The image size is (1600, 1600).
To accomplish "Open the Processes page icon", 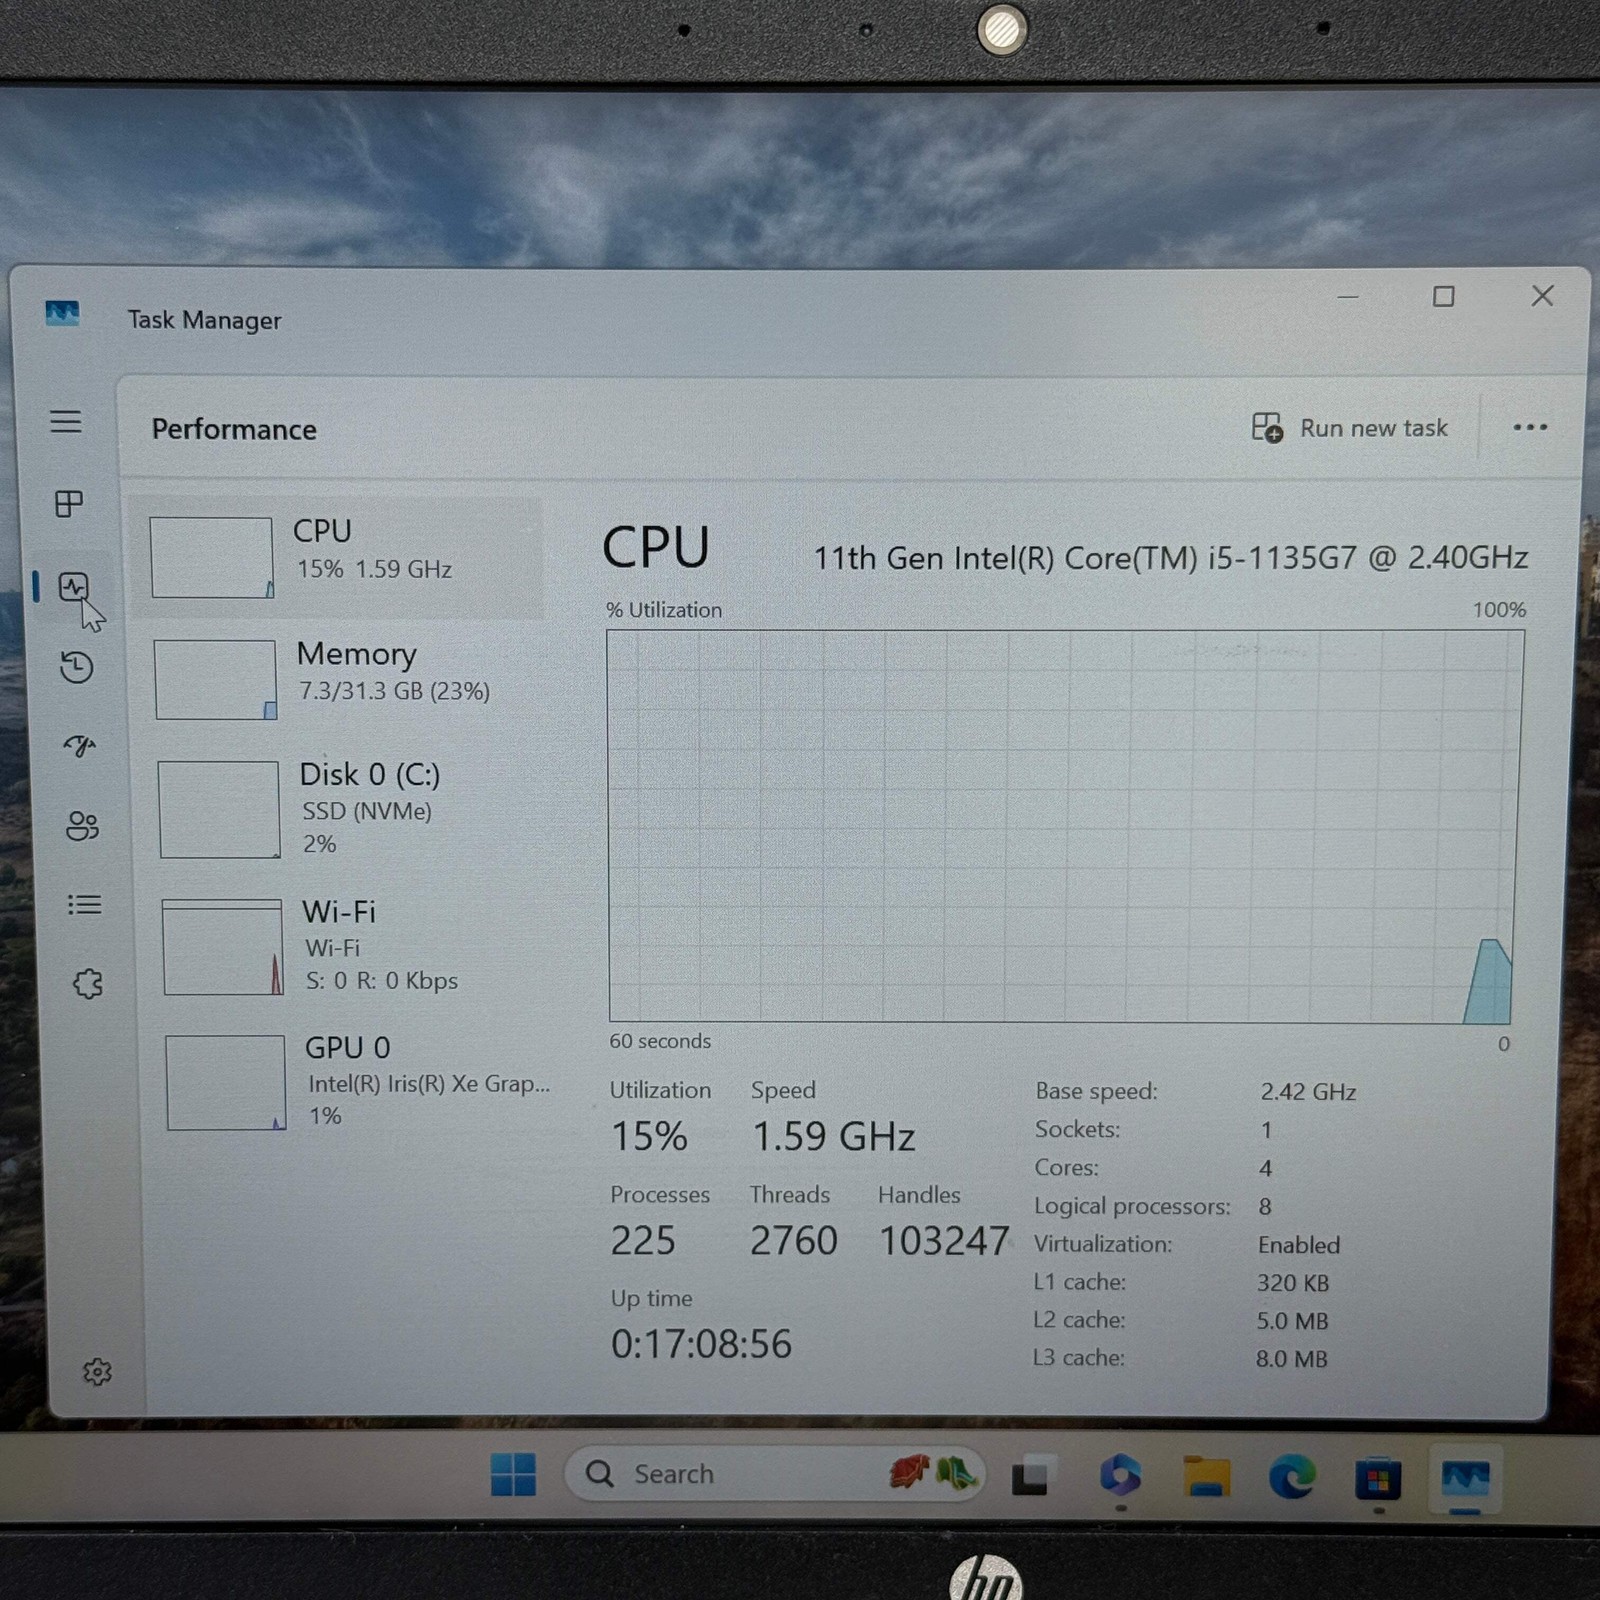I will pyautogui.click(x=69, y=504).
